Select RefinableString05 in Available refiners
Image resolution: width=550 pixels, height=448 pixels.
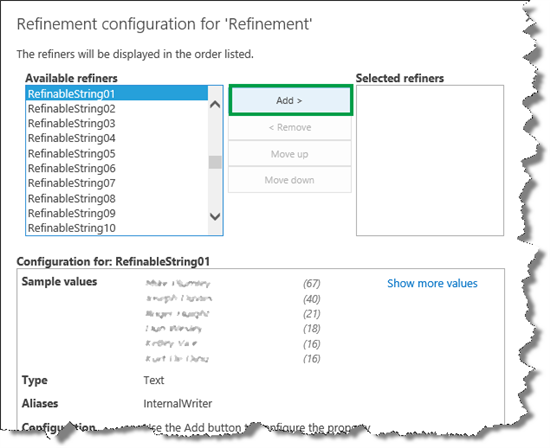point(117,154)
